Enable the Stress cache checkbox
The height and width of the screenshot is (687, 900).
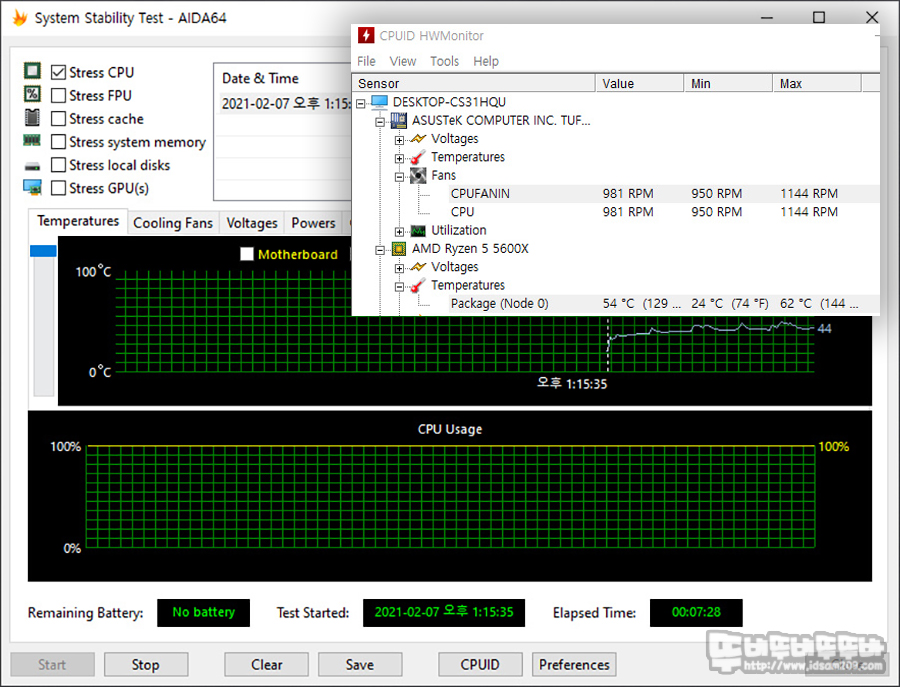[58, 119]
